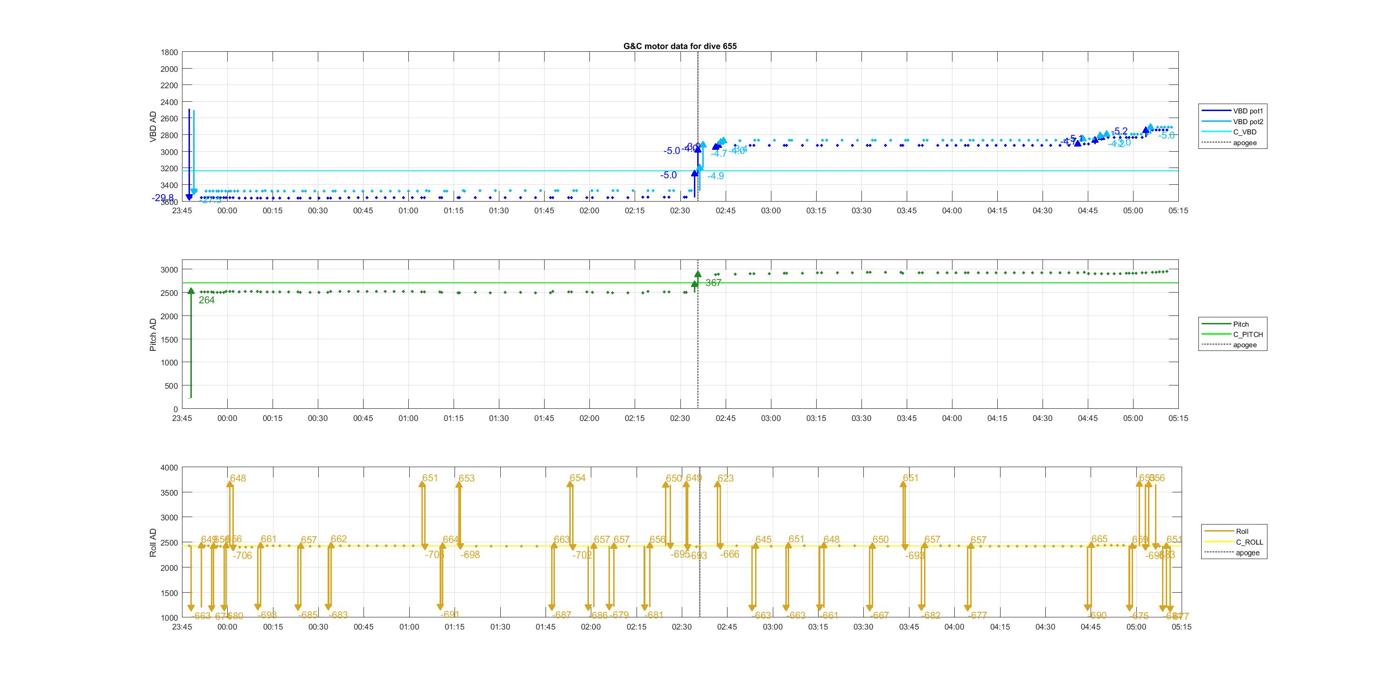
Task: Click the "500" tick on Pitch y-axis
Action: pos(172,386)
